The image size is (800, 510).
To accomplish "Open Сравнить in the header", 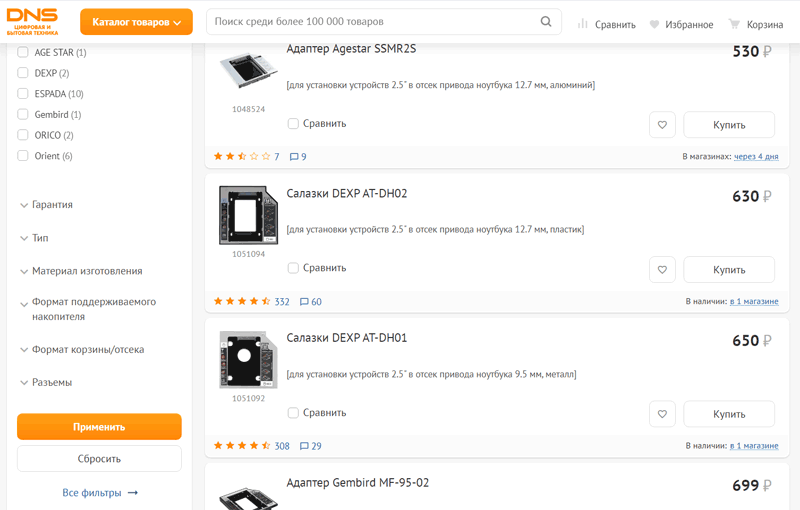I will coord(615,24).
